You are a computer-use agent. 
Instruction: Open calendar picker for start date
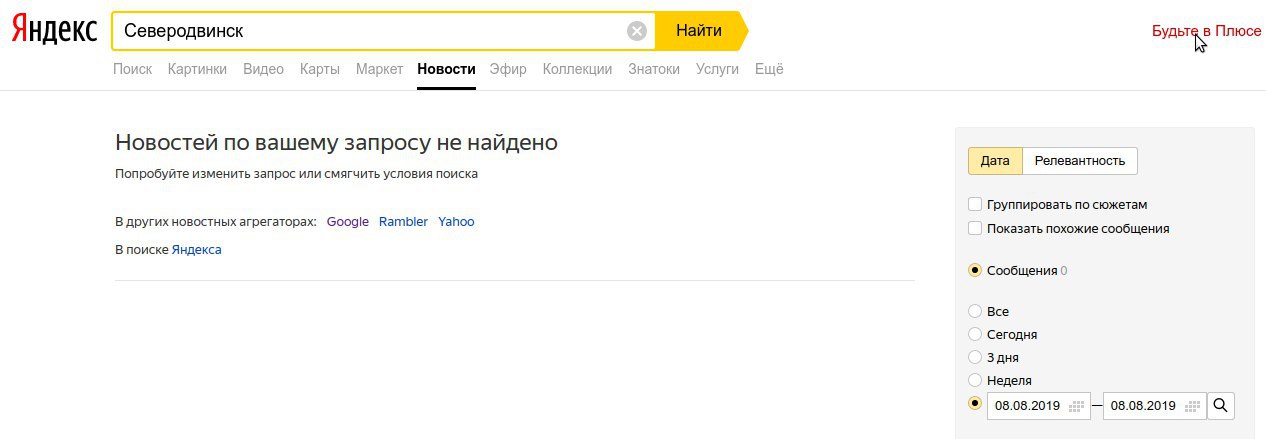1077,406
